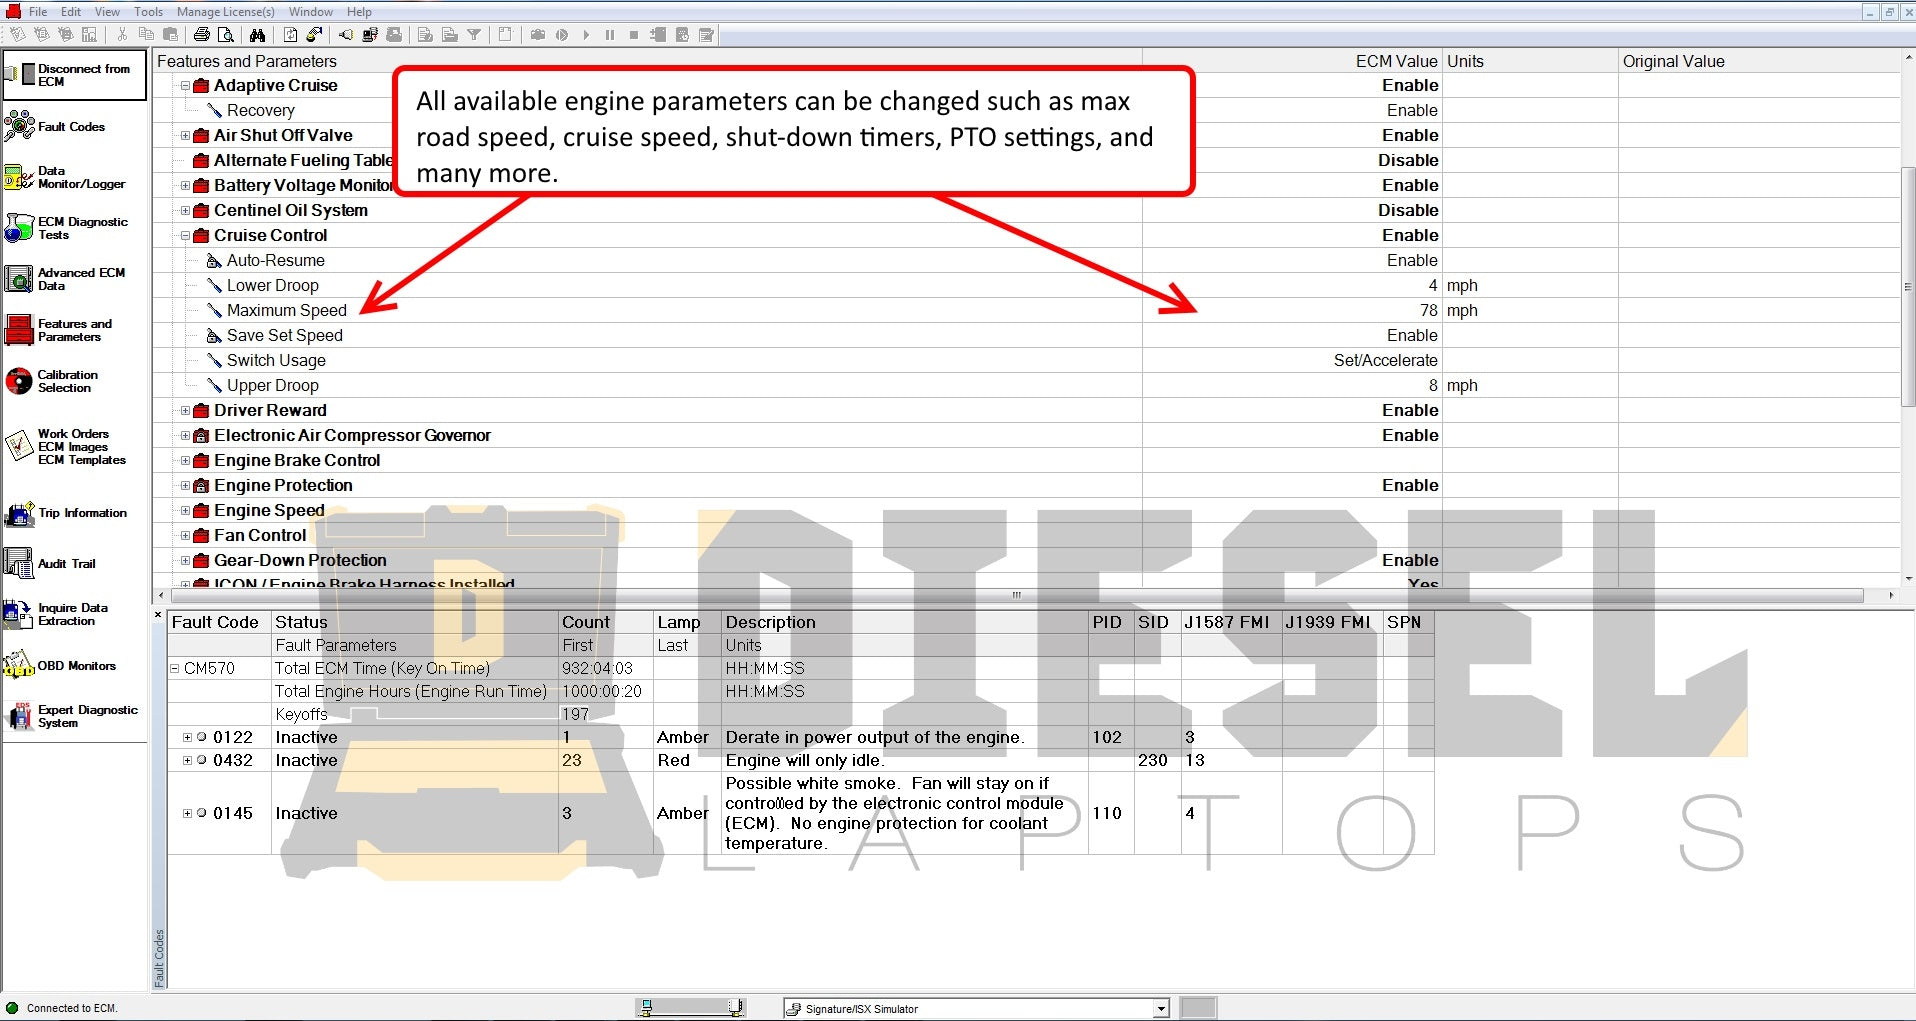Open Data Monitor/Logger panel
Viewport: 1916px width, 1021px height.
click(x=80, y=178)
